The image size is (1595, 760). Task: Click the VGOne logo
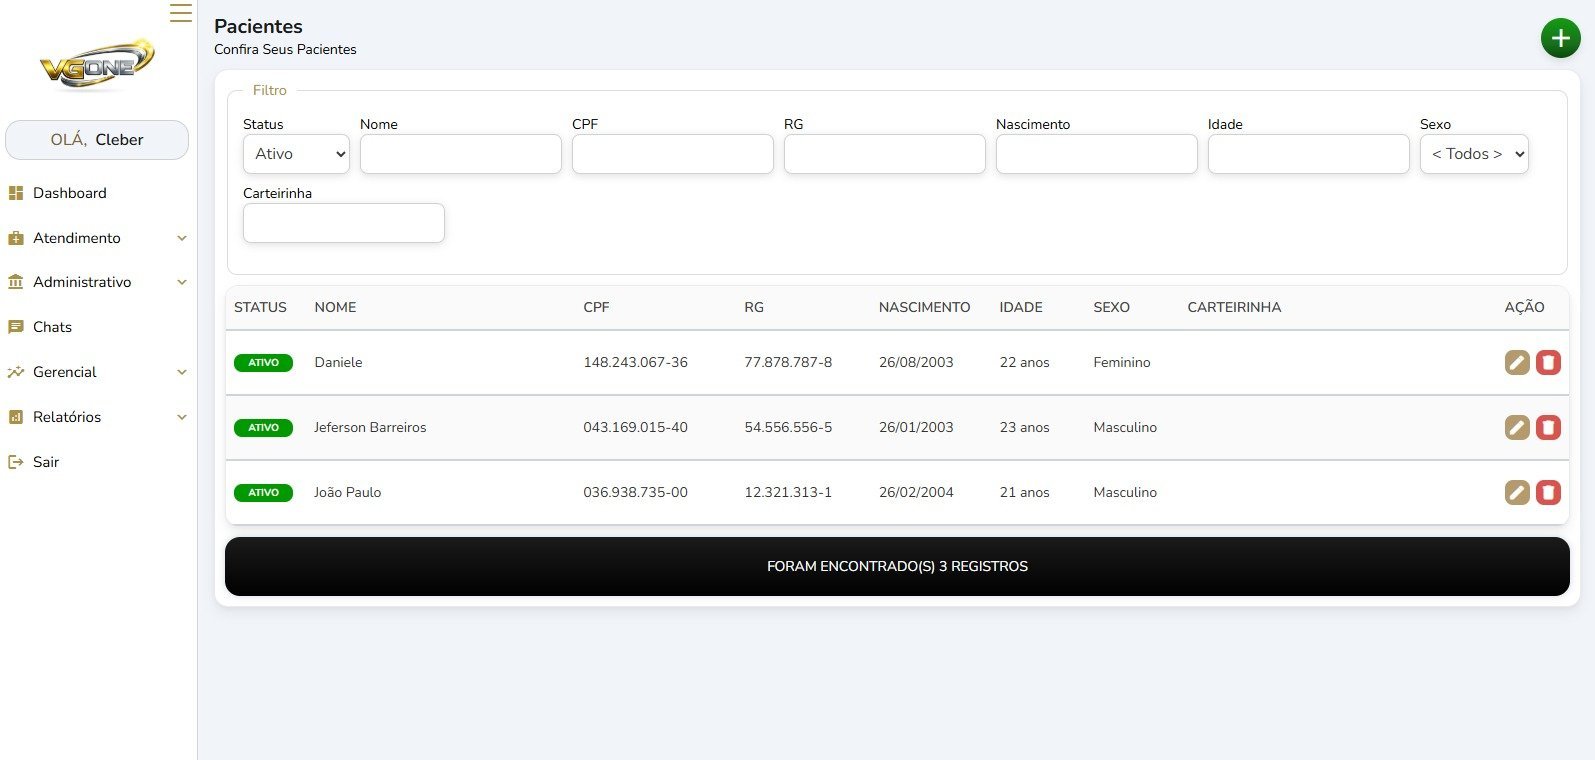click(97, 65)
